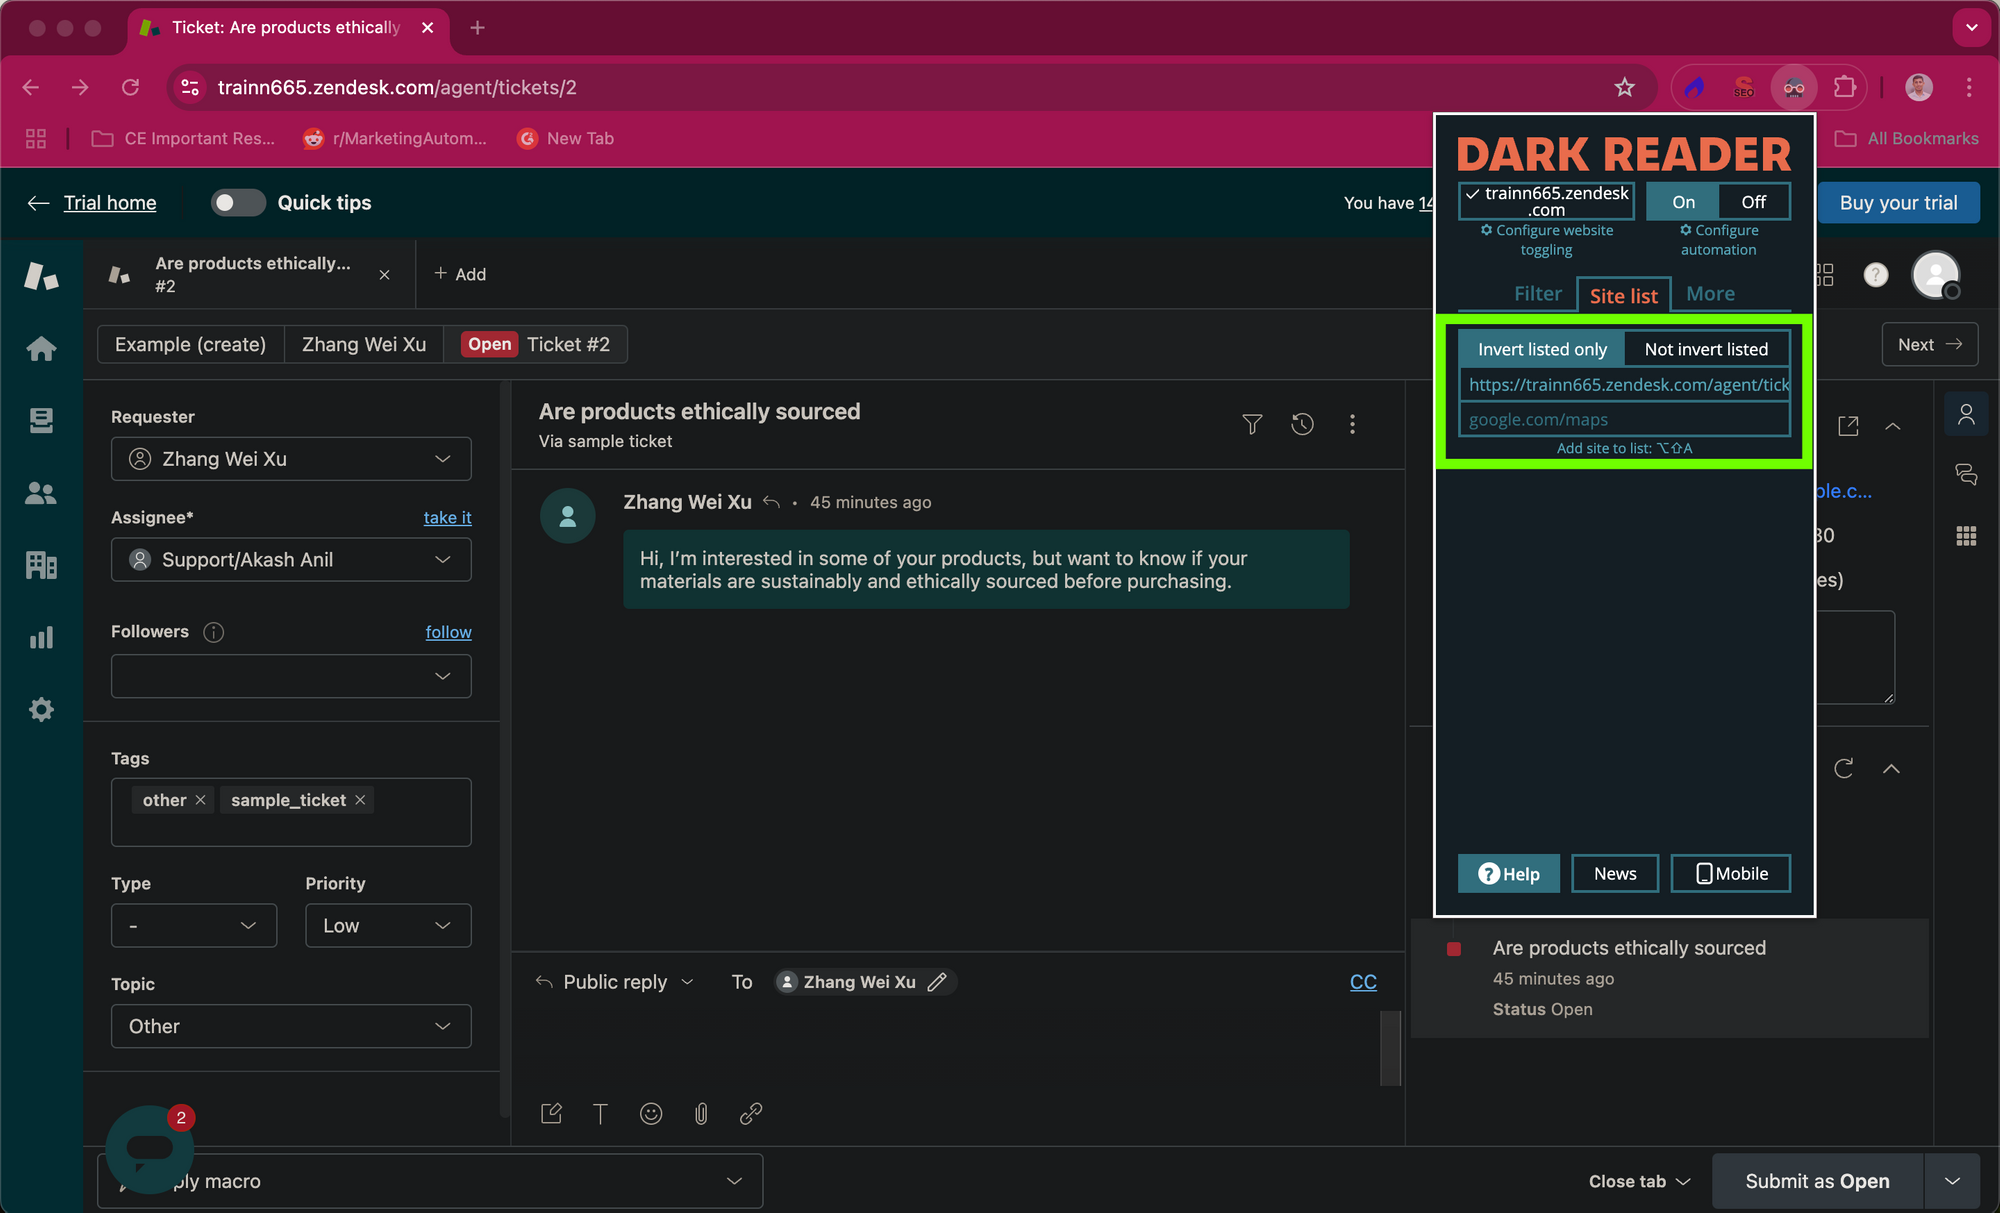Turn Dark Reader Off
The height and width of the screenshot is (1213, 2000).
tap(1753, 202)
